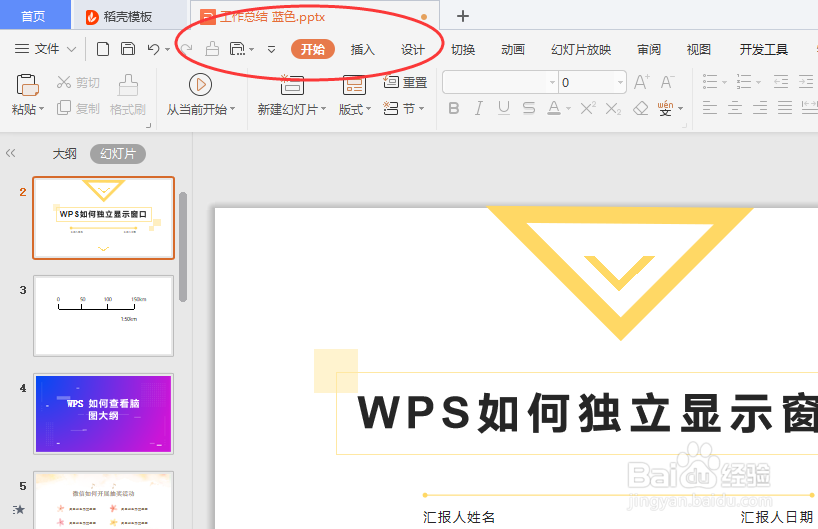Open the 幻灯片放映 ribbon tab
This screenshot has width=818, height=529.
pyautogui.click(x=581, y=50)
